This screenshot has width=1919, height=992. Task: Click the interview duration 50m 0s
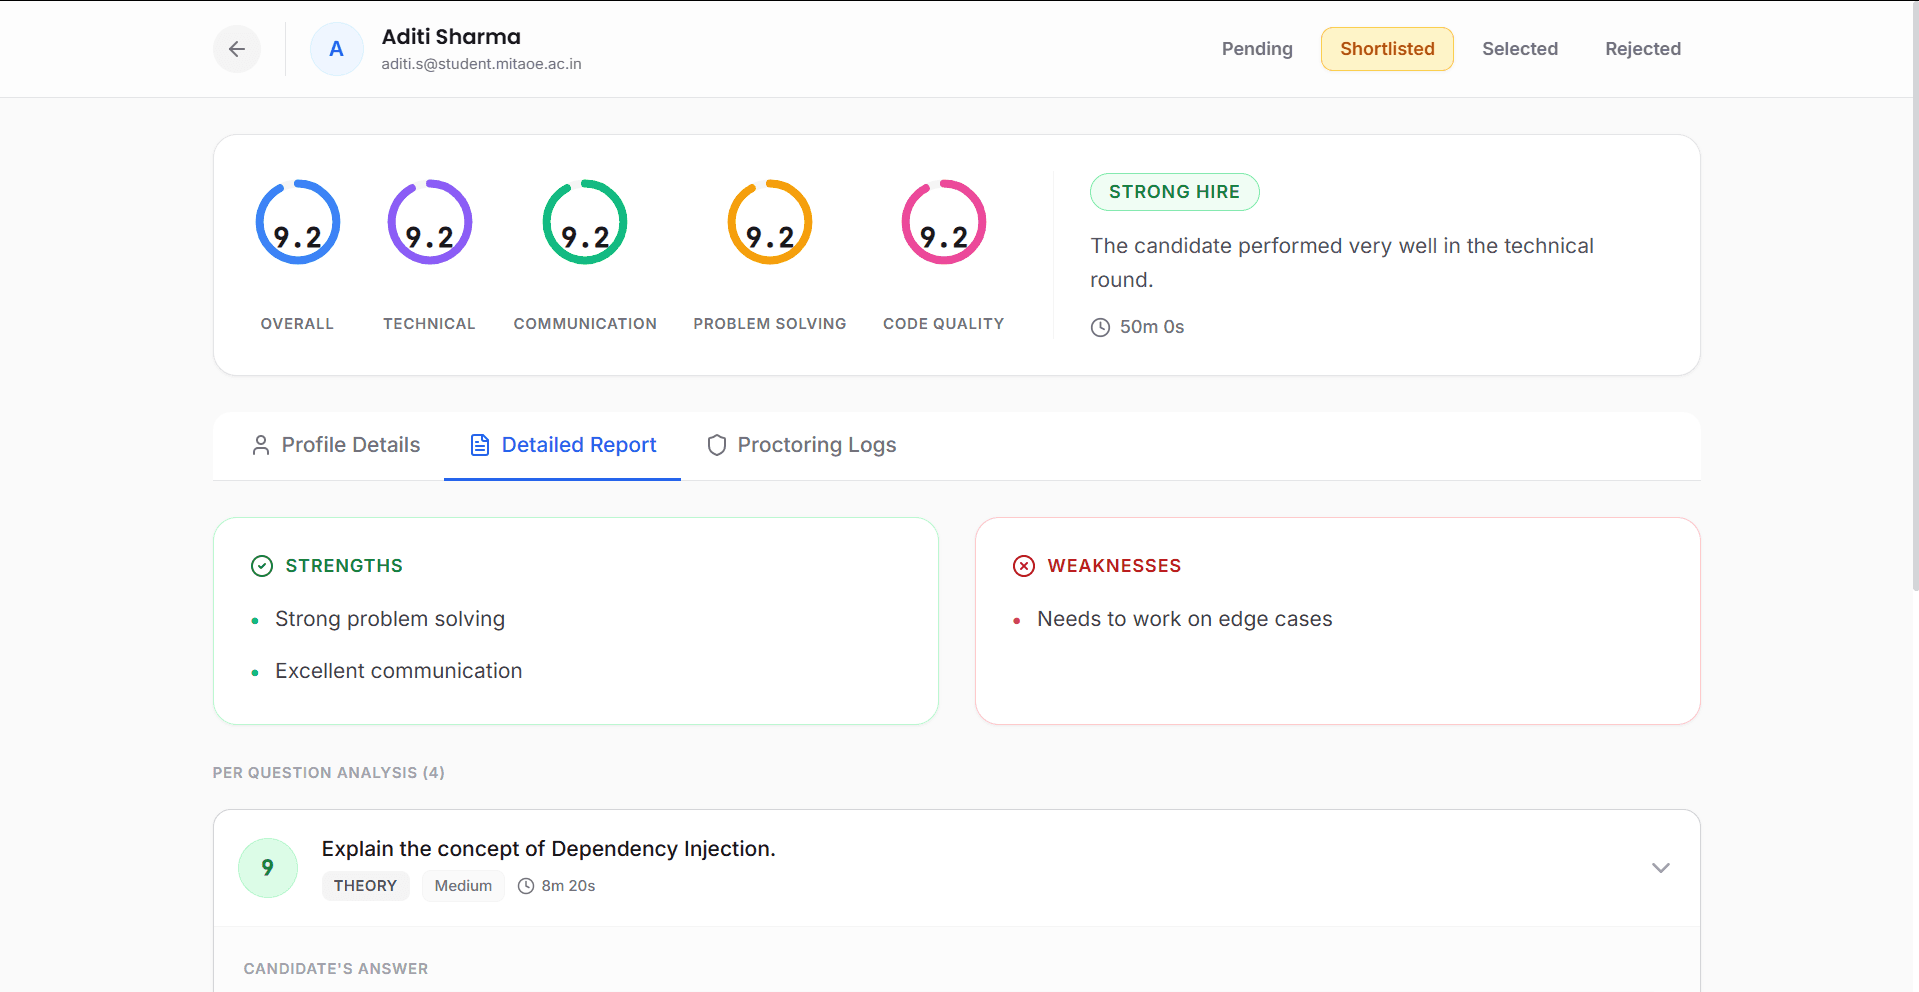point(1152,327)
